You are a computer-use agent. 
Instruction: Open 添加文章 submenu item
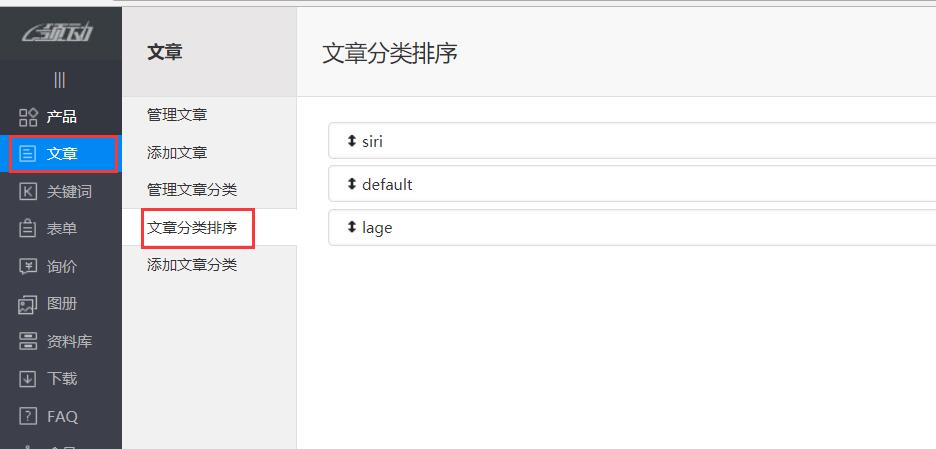[177, 152]
